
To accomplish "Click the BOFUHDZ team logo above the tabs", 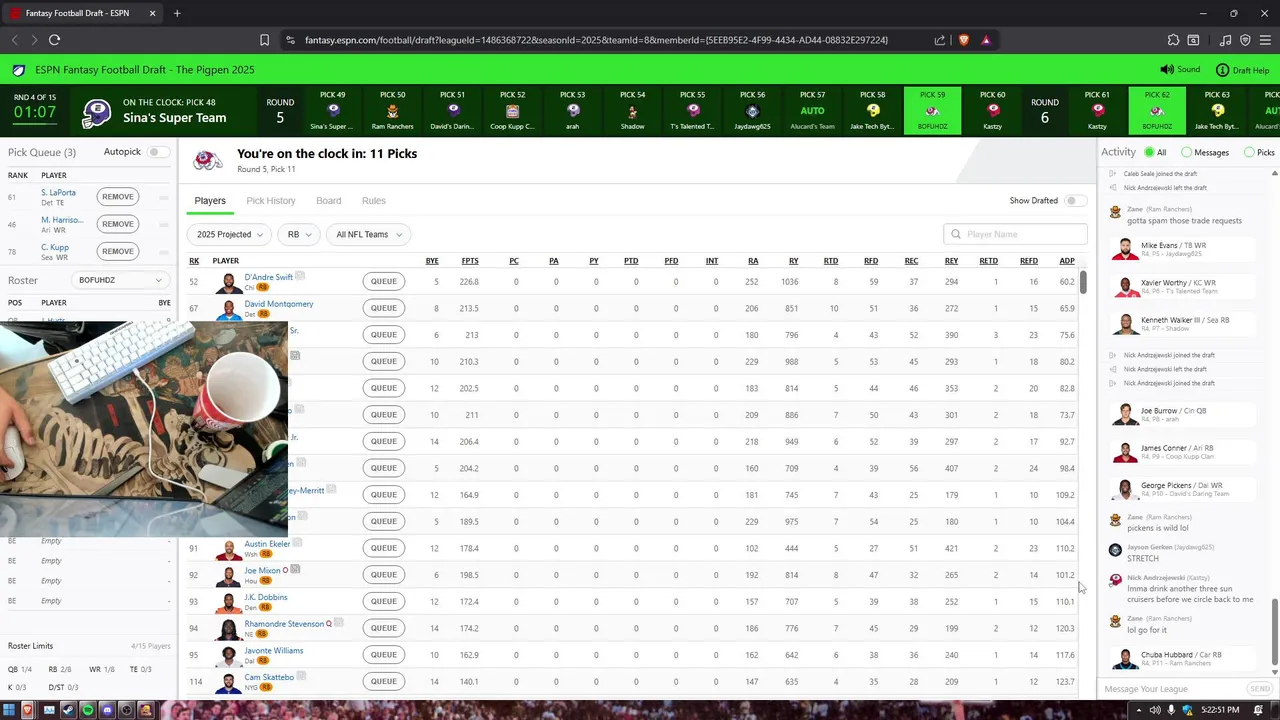I will click(x=208, y=161).
